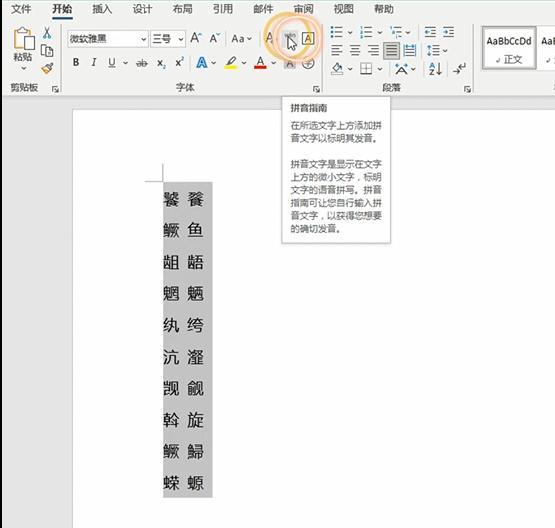Open the Numbering dropdown arrow
555x528 pixels.
380,33
